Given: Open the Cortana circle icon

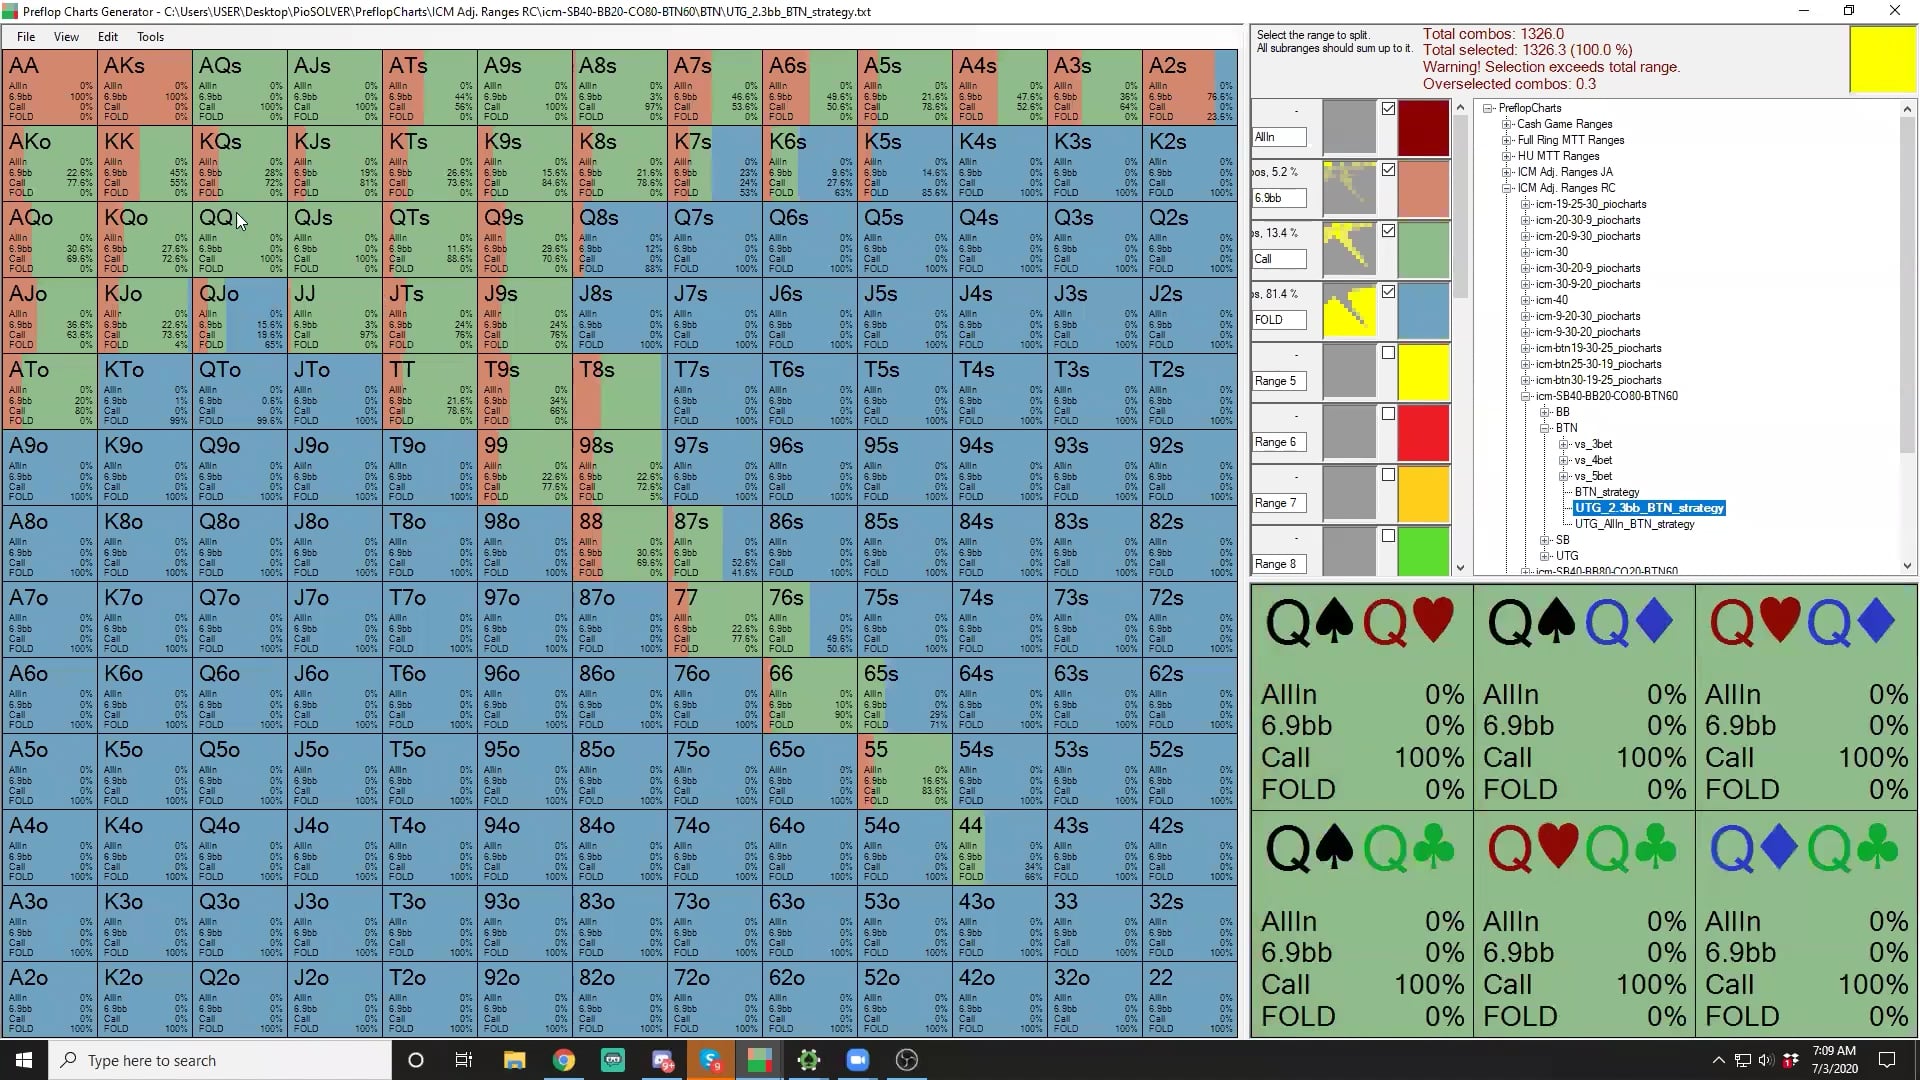Looking at the screenshot, I should point(416,1060).
